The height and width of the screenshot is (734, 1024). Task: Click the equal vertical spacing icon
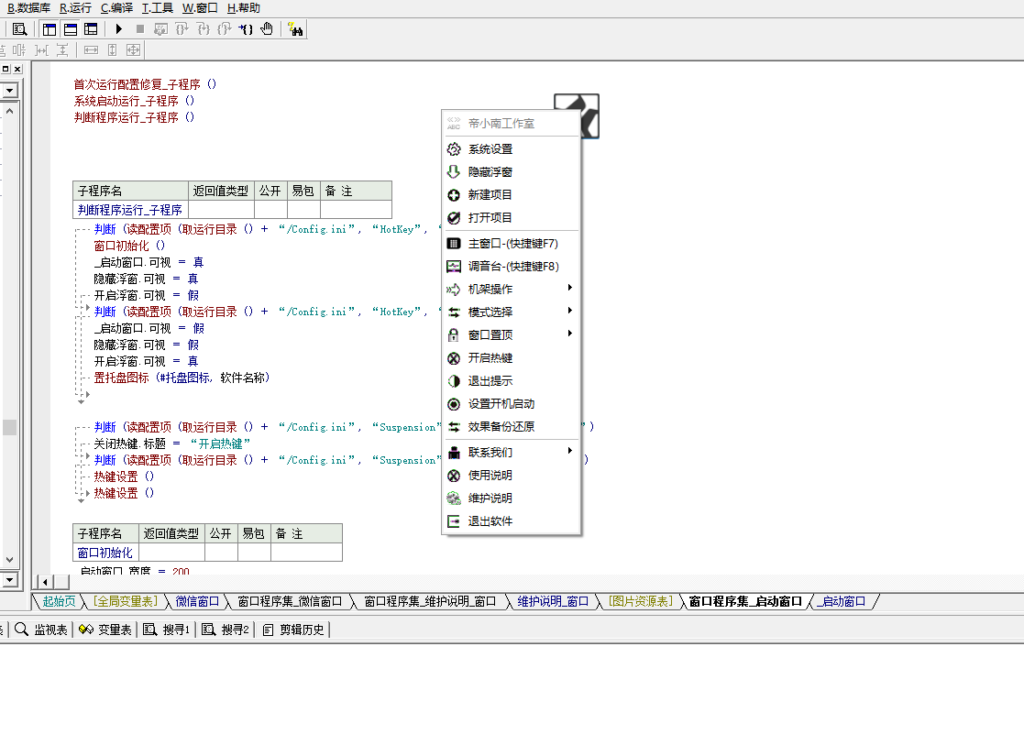[x=62, y=50]
